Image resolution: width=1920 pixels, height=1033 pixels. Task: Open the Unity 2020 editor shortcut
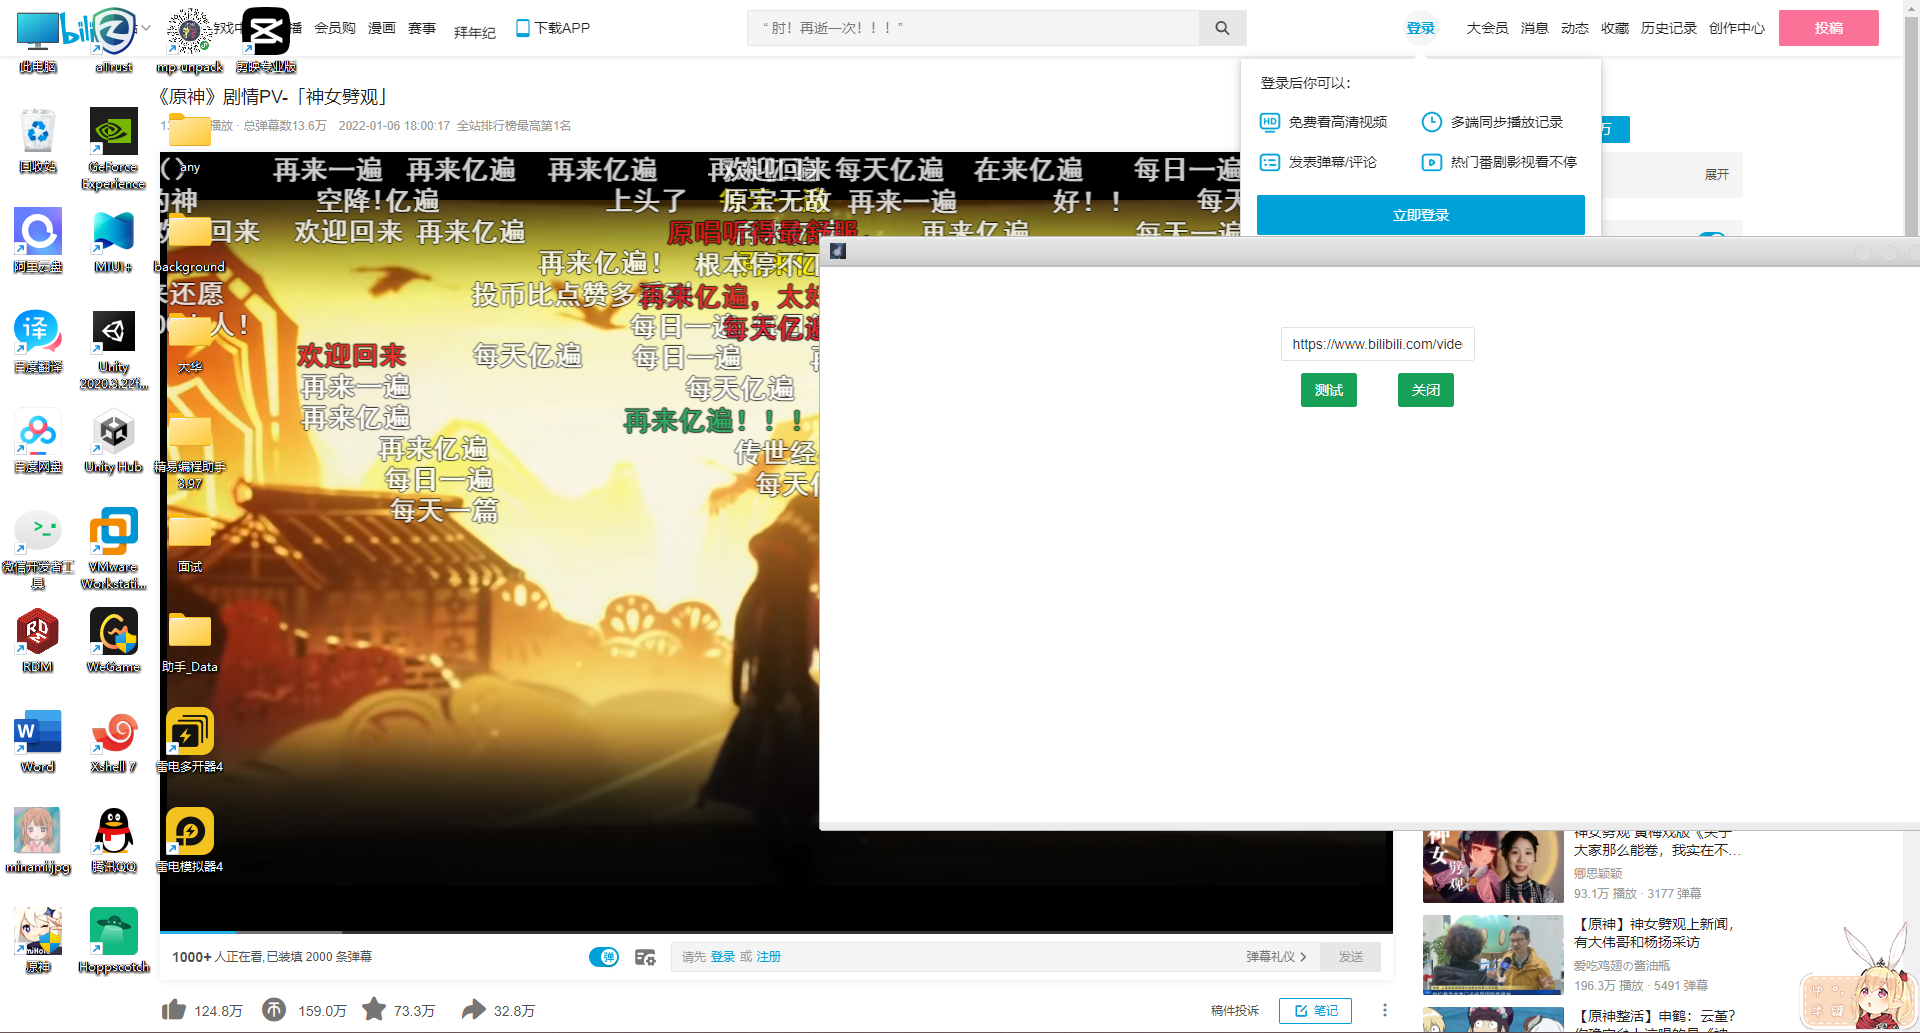[x=113, y=349]
